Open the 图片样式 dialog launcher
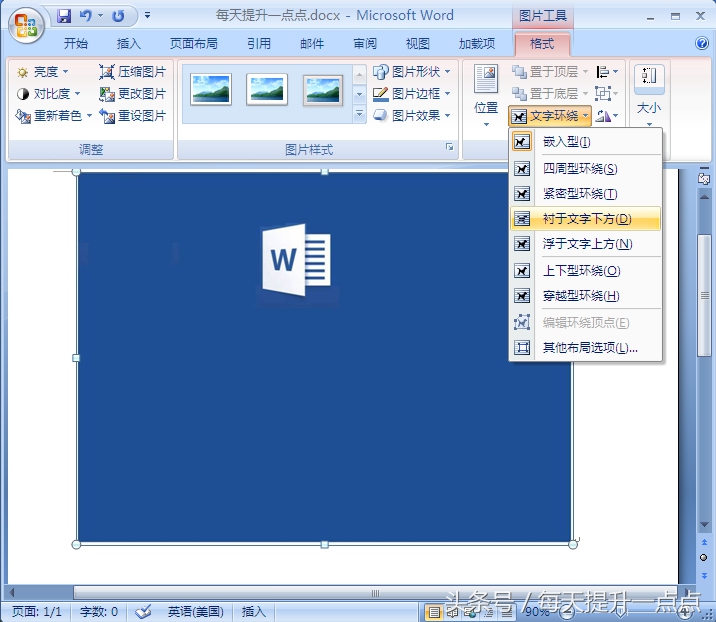The height and width of the screenshot is (622, 716). click(x=450, y=147)
